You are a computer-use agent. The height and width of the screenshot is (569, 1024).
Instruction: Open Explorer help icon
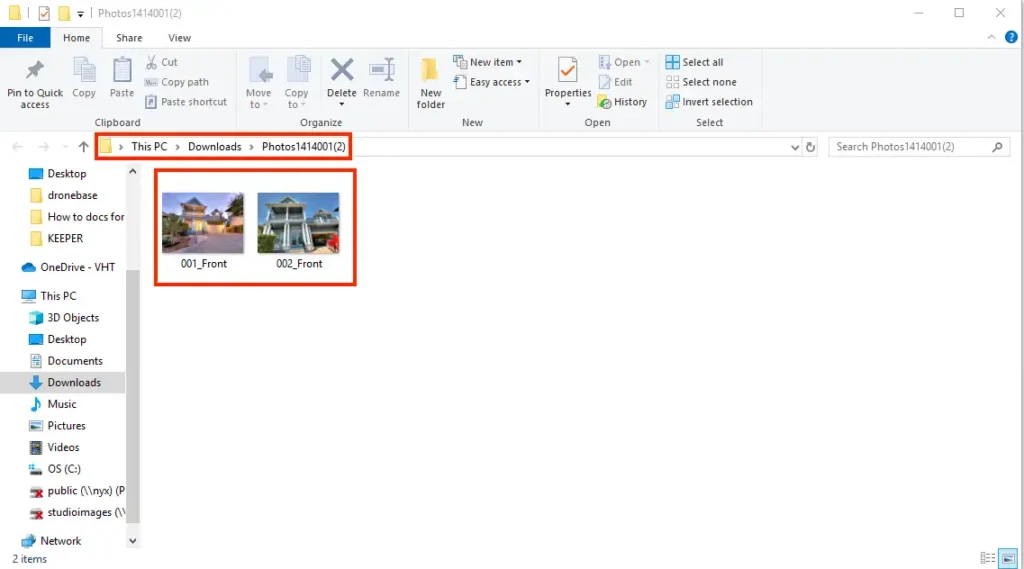pyautogui.click(x=1011, y=37)
